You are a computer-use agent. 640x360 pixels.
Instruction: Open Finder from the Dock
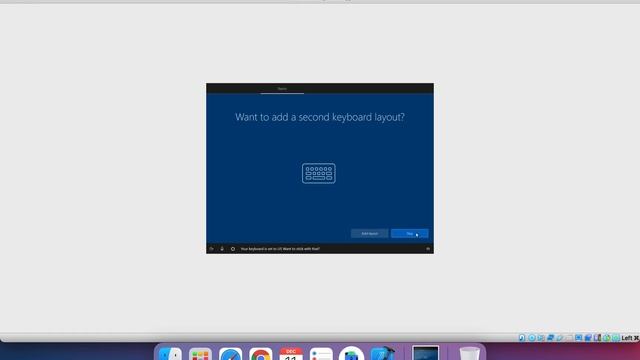[x=170, y=353]
